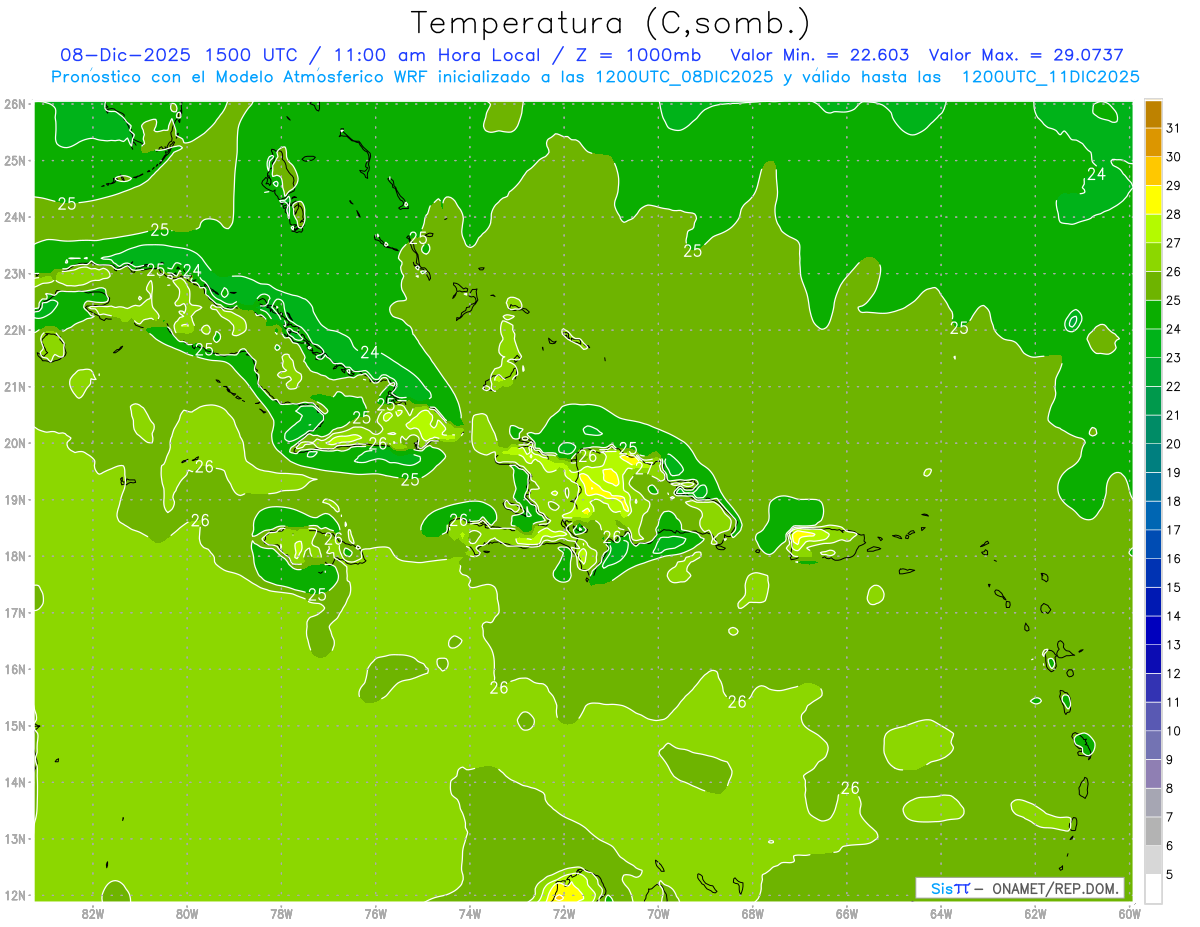Viewport: 1200px width, 927px height.
Task: Click the "14N" latitude axis label
Action: (x=14, y=782)
